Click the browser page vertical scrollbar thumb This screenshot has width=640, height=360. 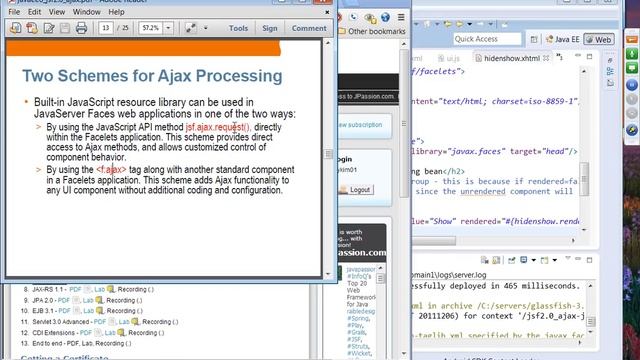coord(404,123)
